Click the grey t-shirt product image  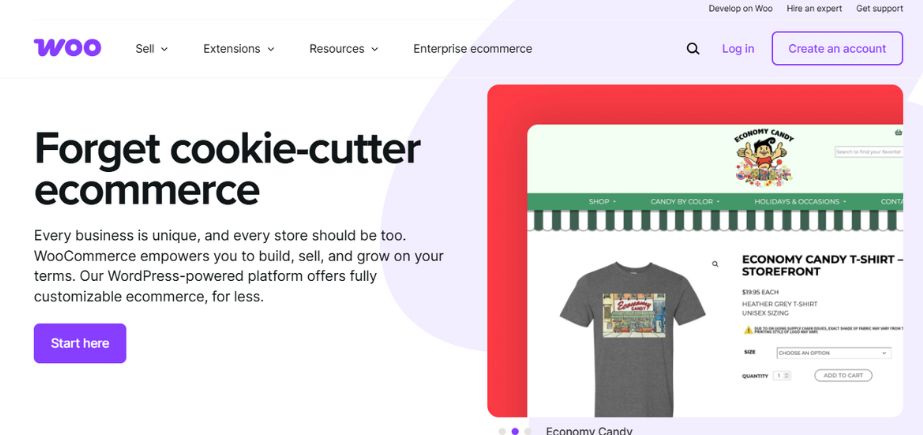(632, 338)
